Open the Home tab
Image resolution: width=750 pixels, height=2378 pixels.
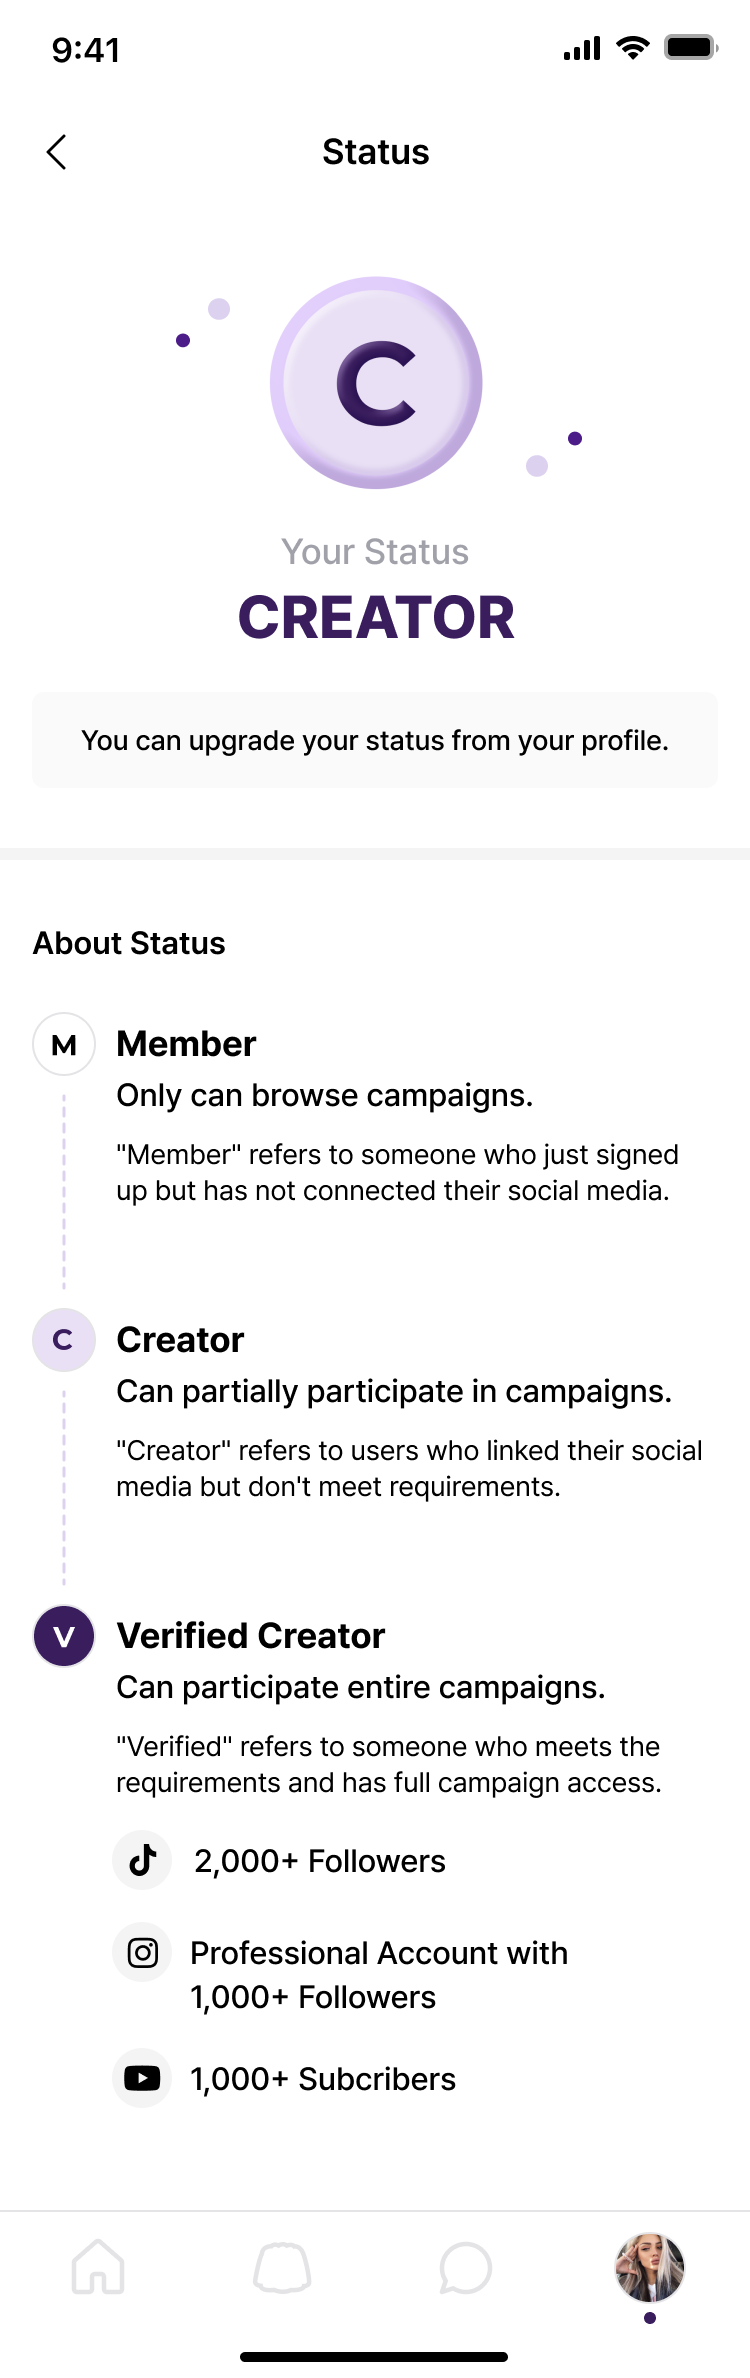(x=98, y=2266)
